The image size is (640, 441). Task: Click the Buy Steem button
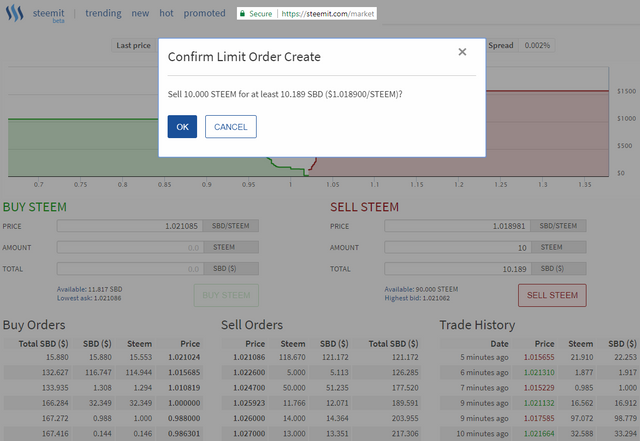pyautogui.click(x=226, y=295)
